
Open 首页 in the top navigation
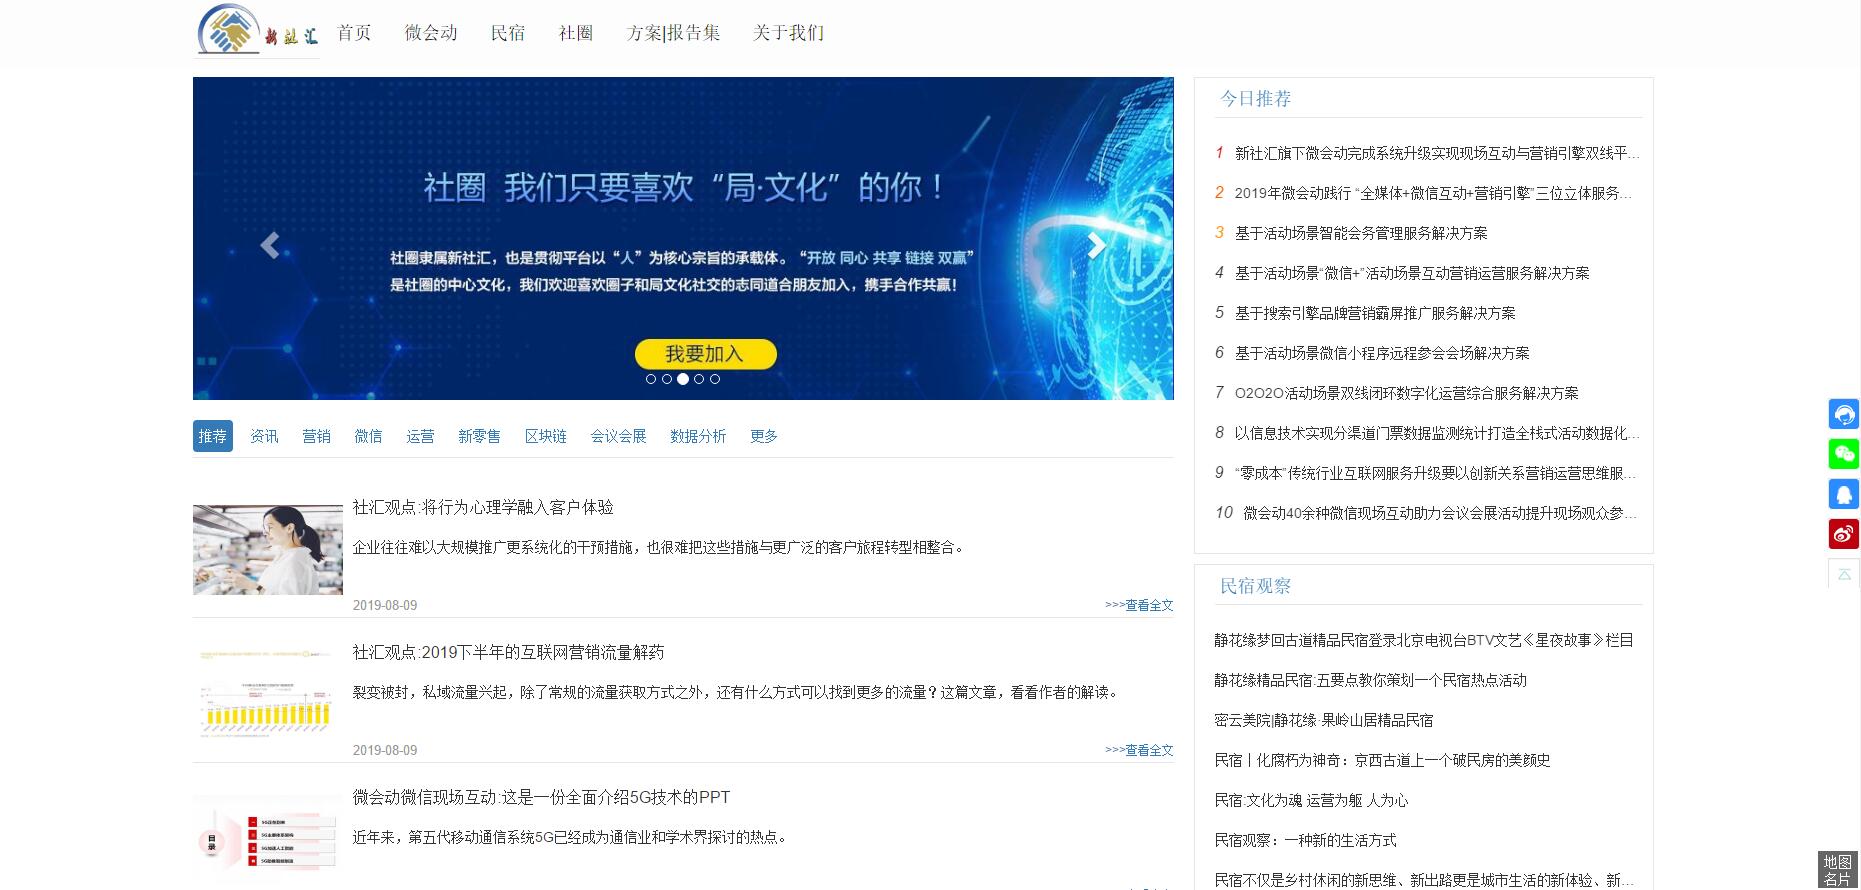[x=354, y=33]
